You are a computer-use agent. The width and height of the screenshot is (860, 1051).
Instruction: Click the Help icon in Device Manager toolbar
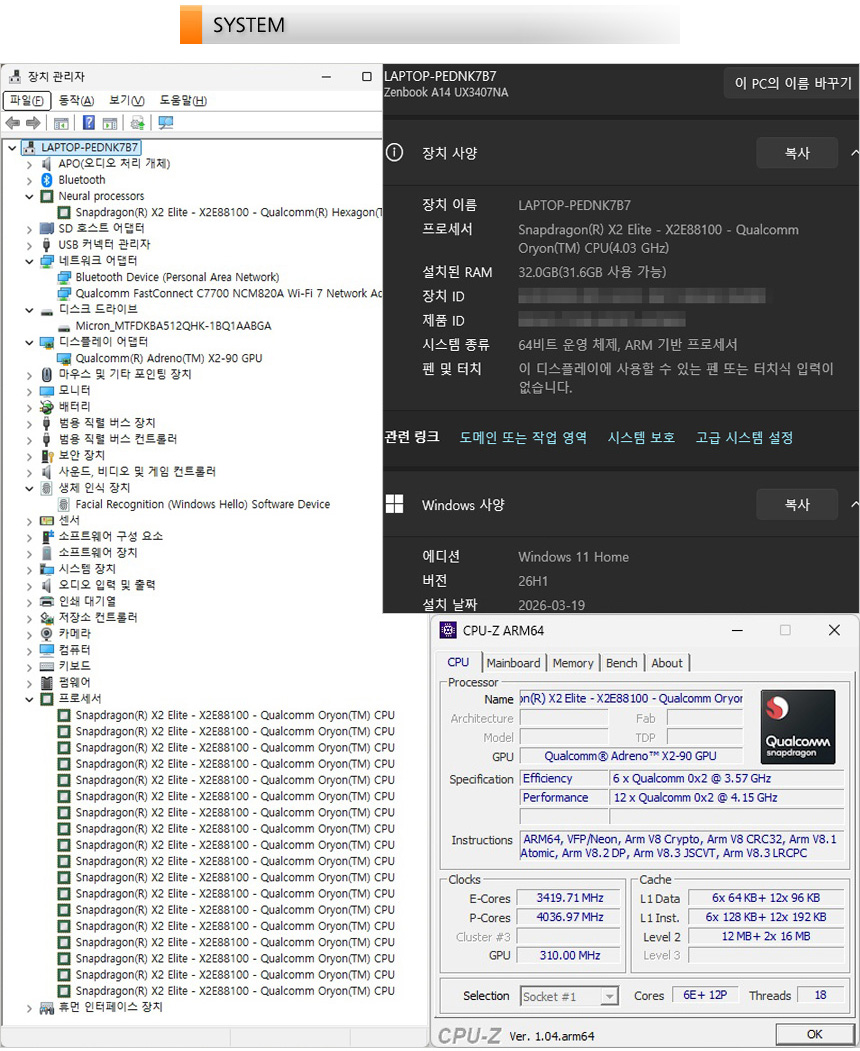(x=88, y=123)
